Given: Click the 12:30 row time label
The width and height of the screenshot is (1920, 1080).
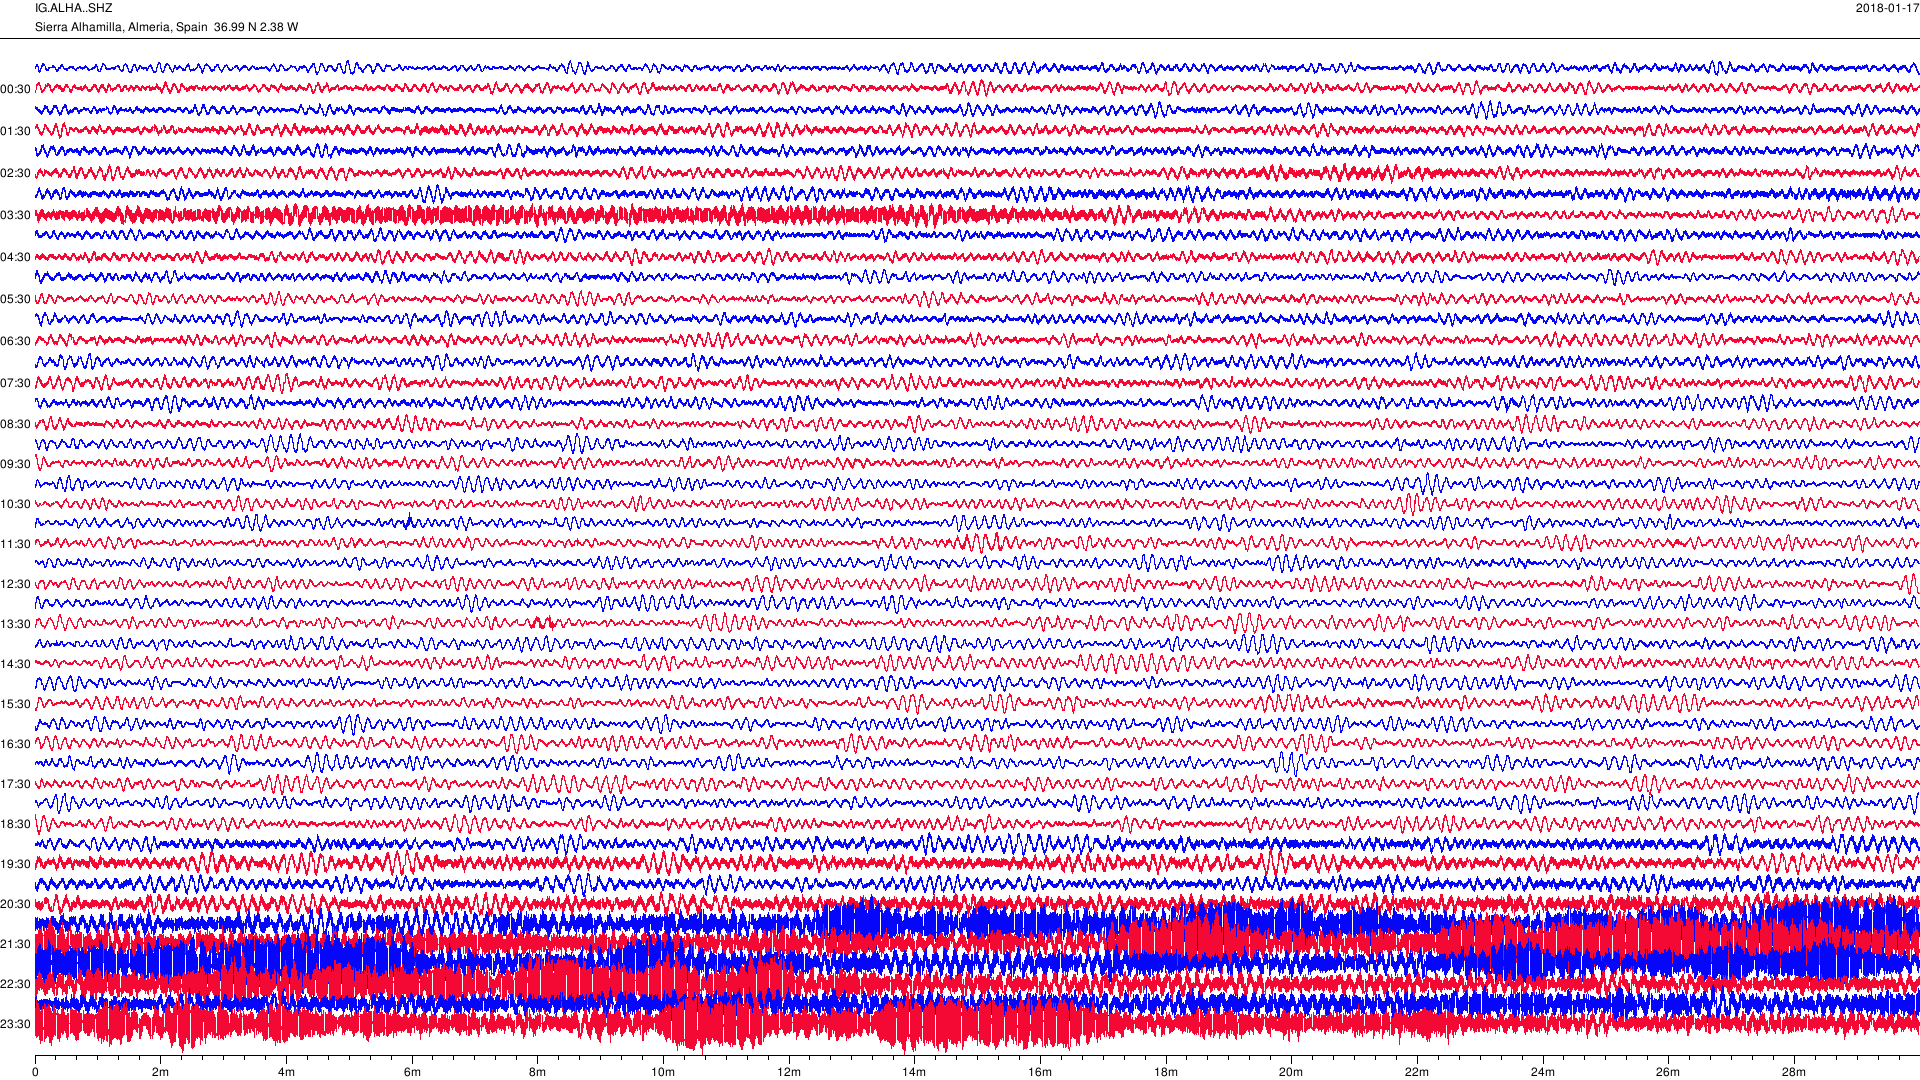Looking at the screenshot, I should (15, 584).
